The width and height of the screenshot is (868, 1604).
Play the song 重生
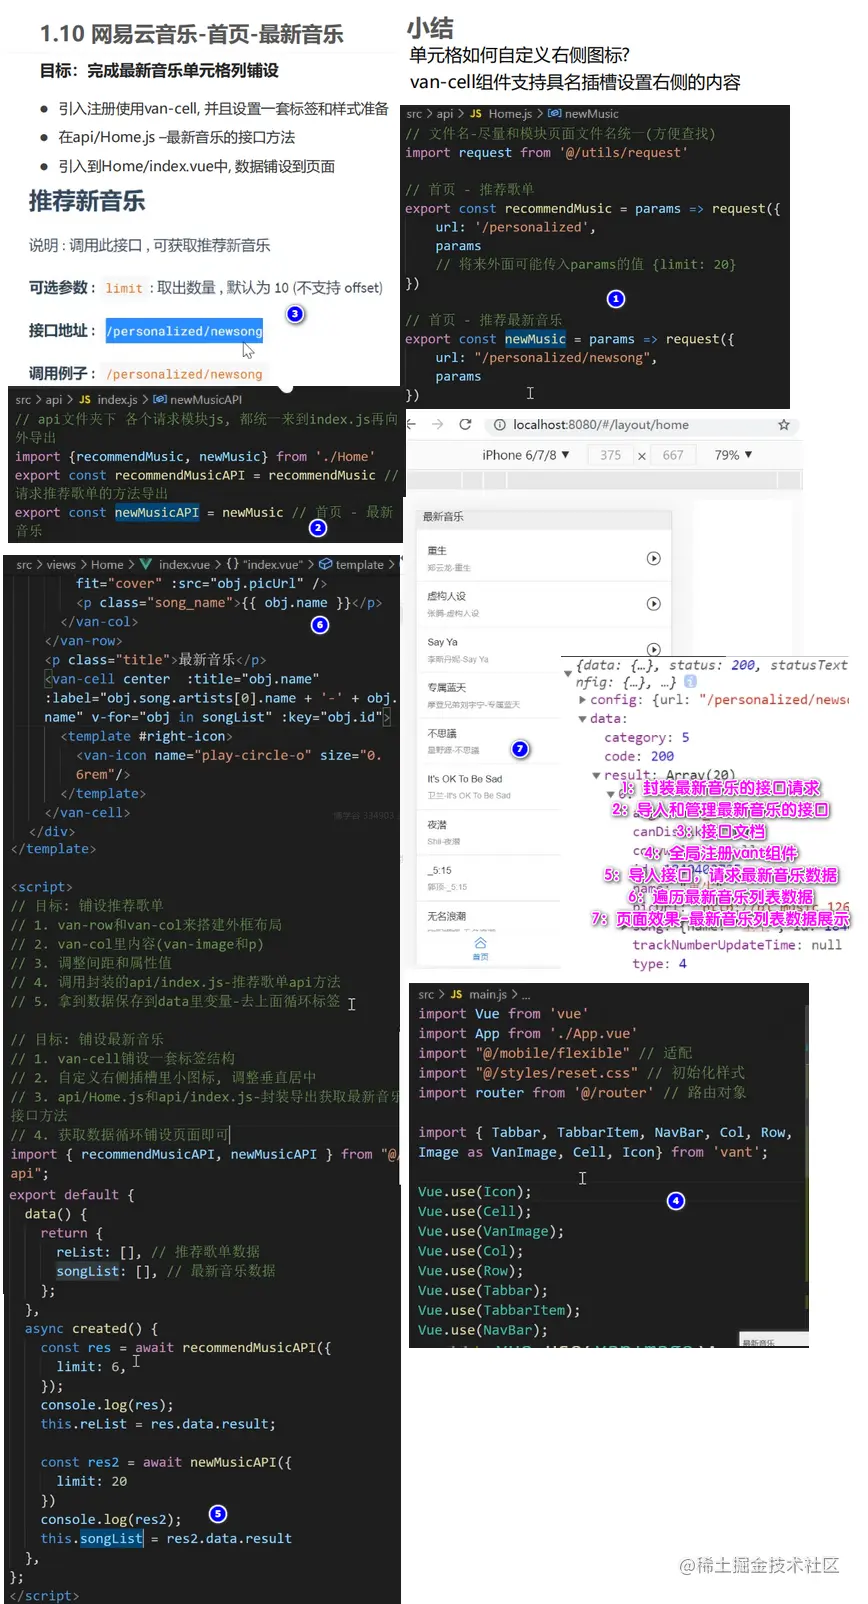click(653, 559)
